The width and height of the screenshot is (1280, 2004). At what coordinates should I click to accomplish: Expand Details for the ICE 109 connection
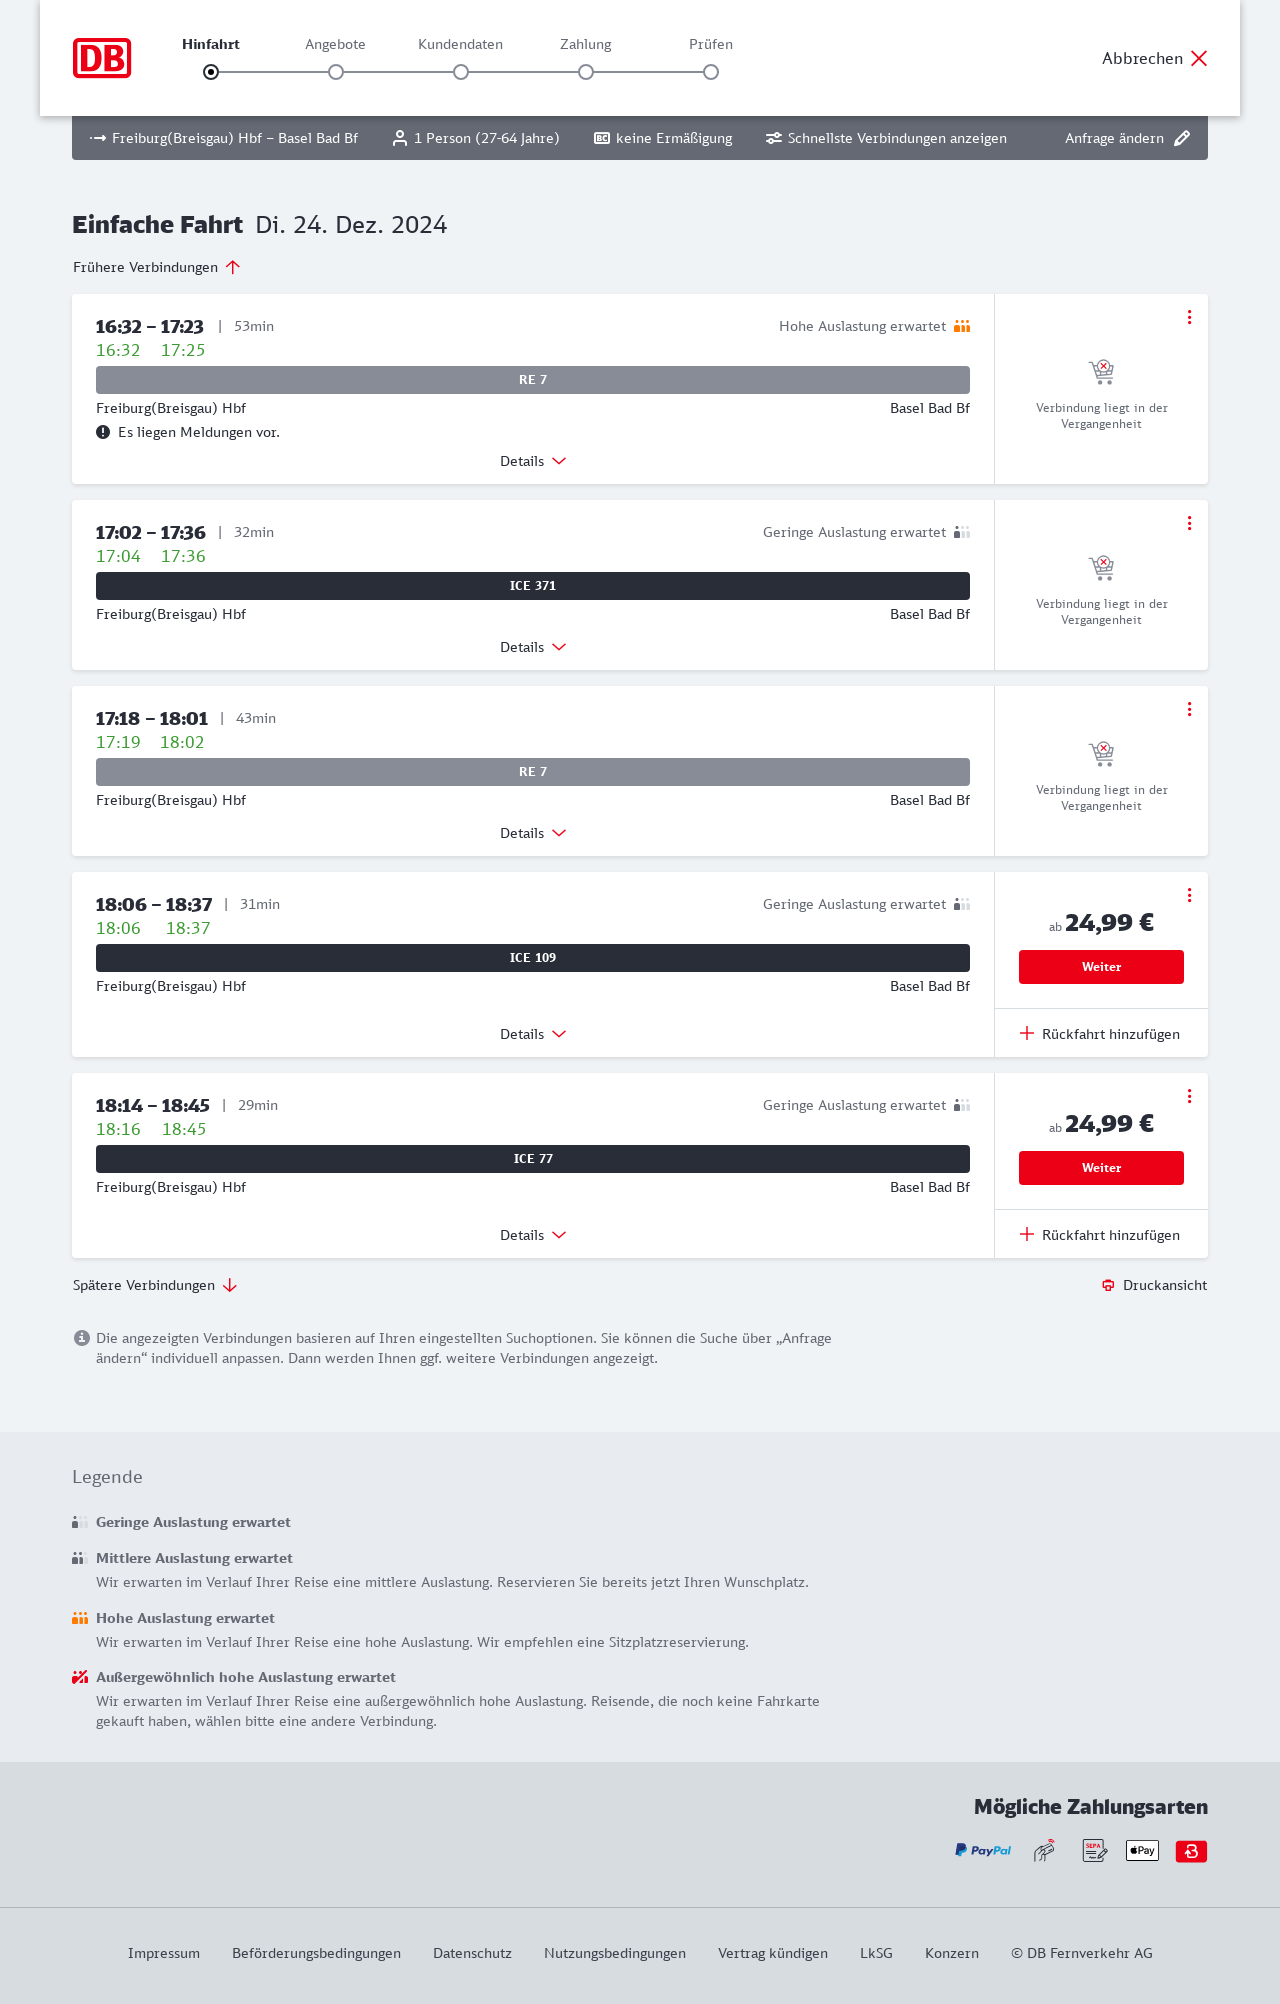click(533, 1034)
